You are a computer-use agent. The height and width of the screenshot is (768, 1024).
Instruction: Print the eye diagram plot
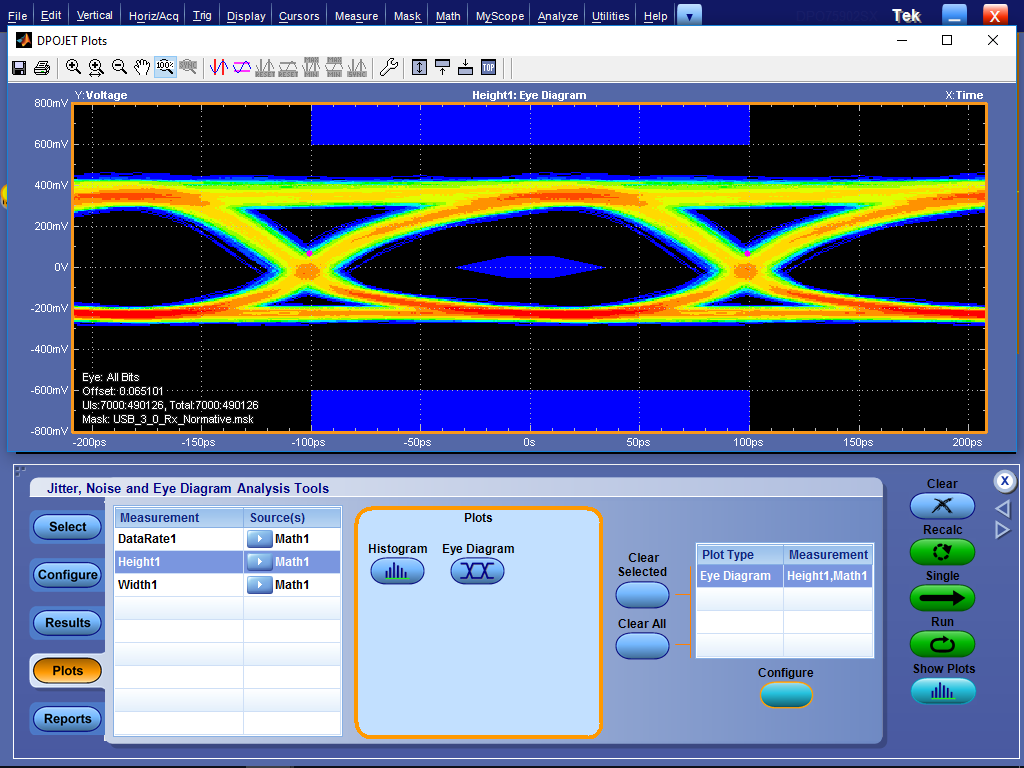coord(42,67)
